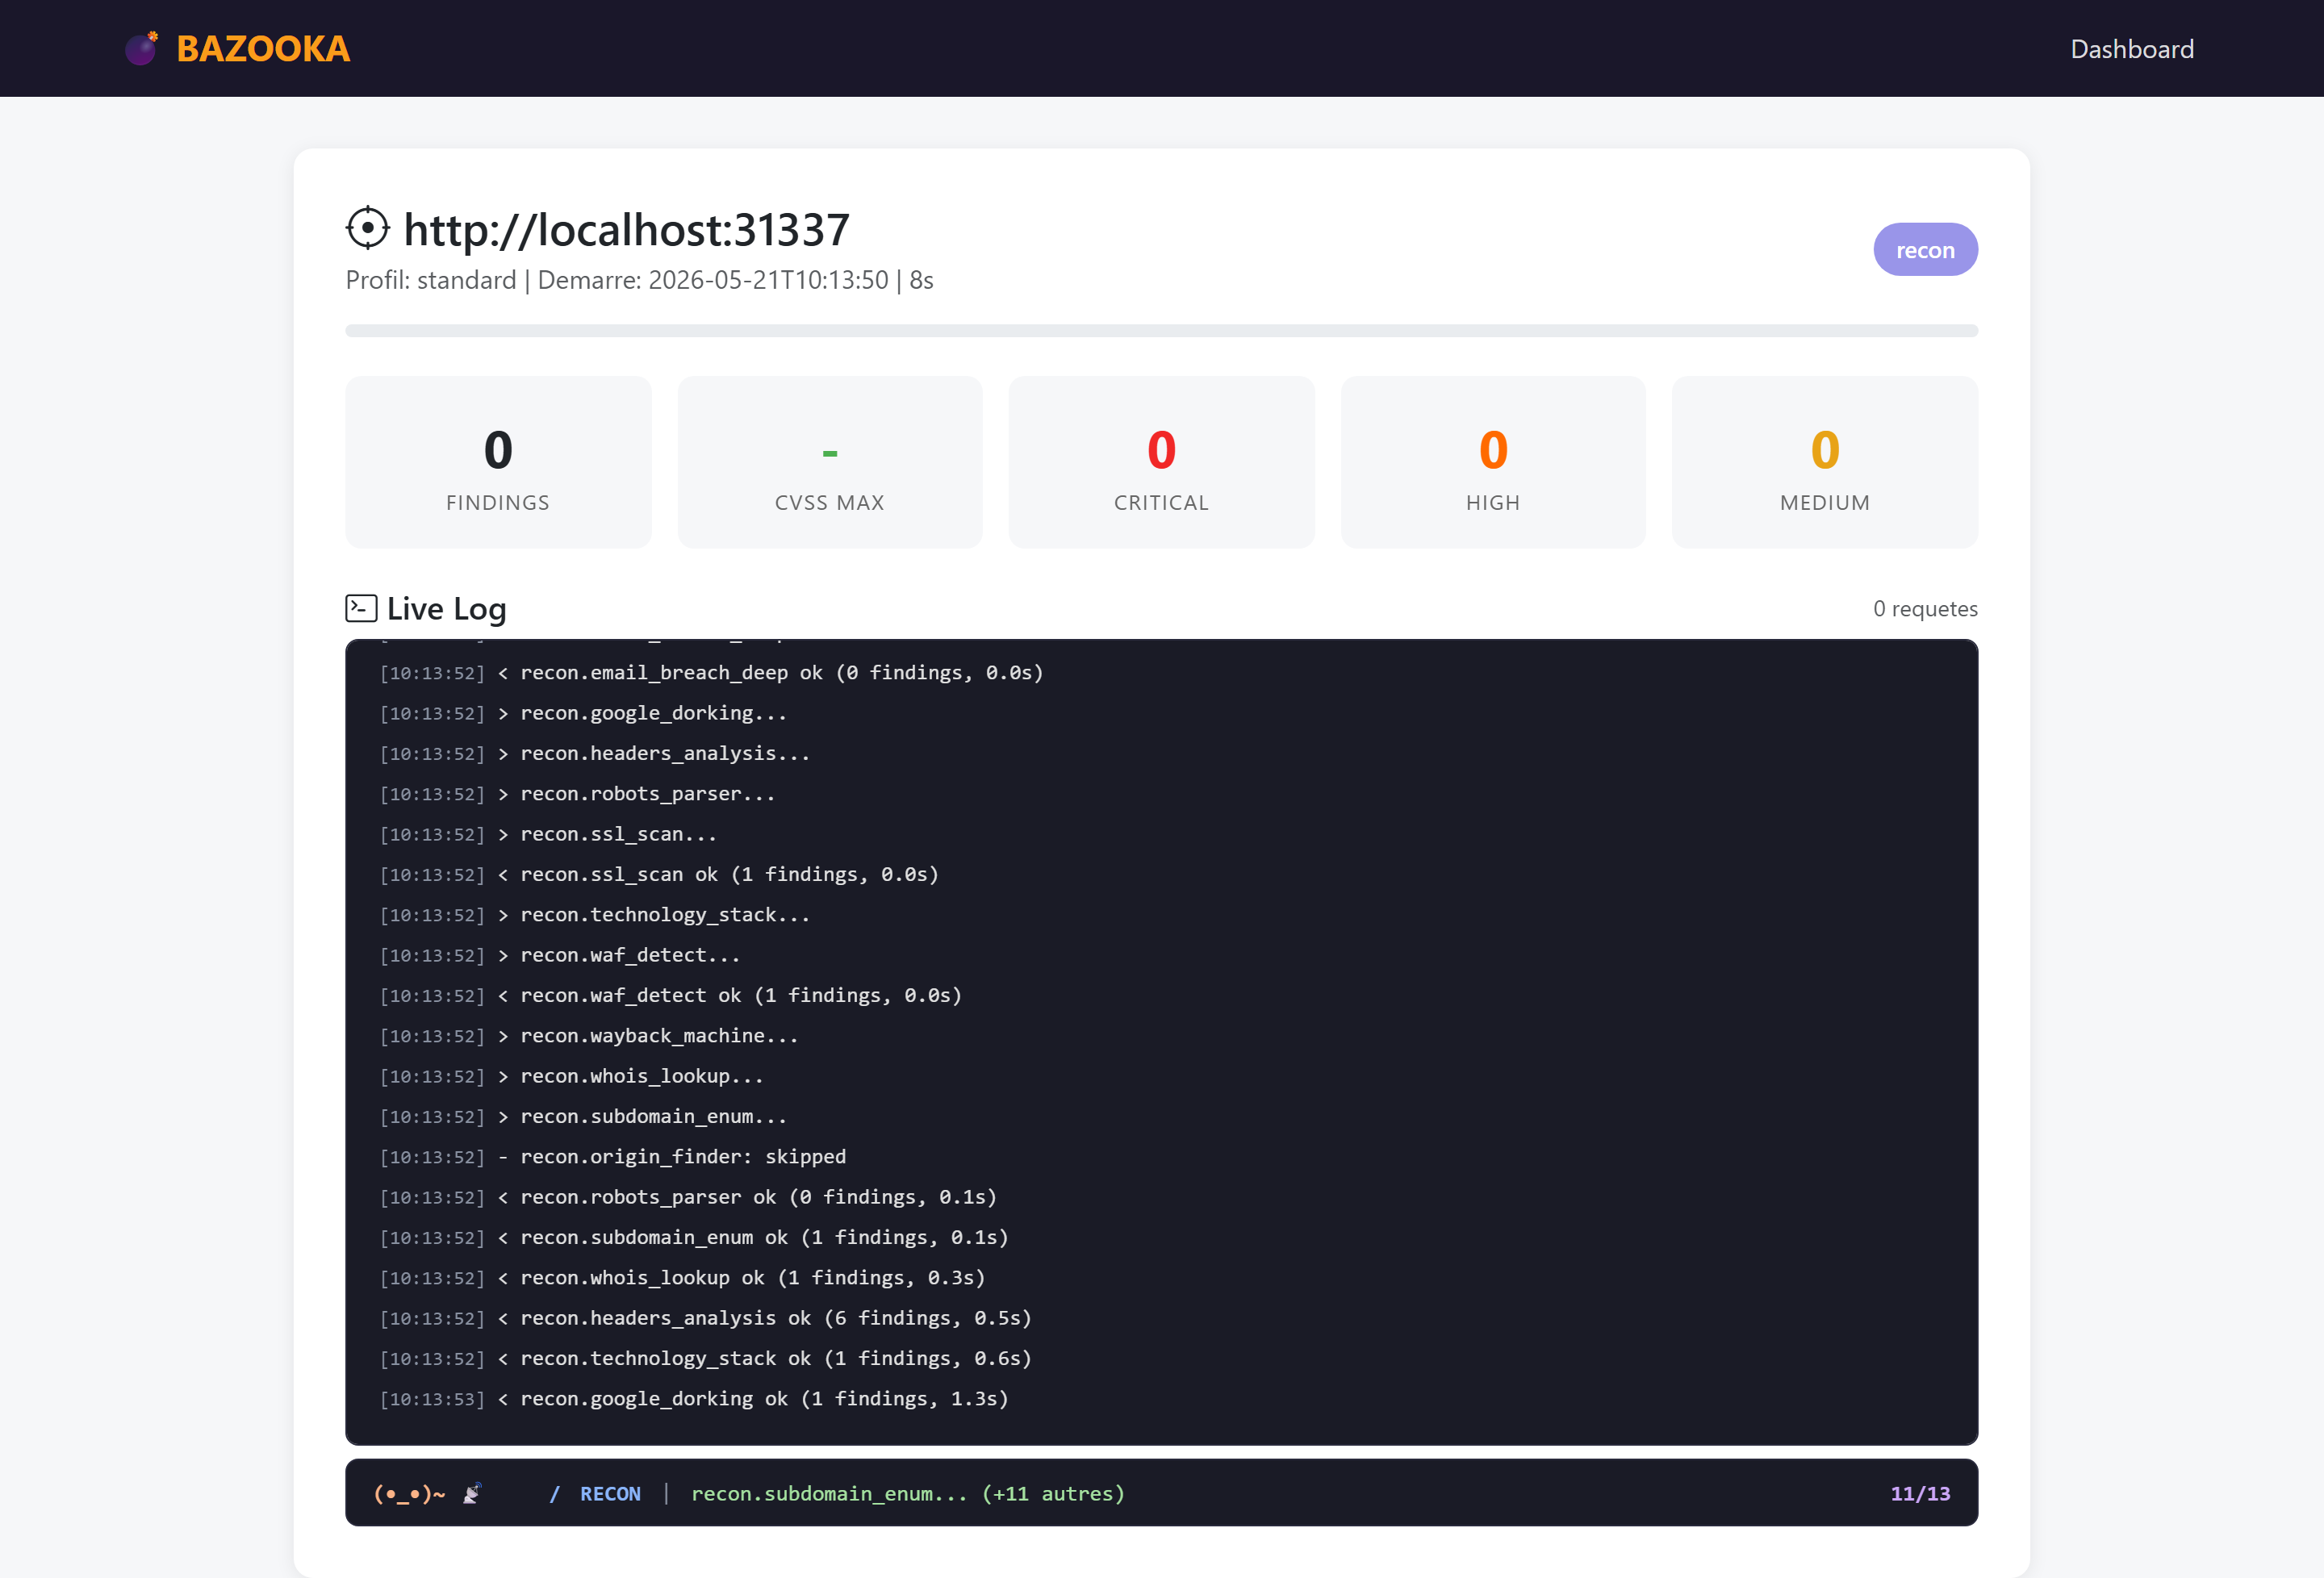
Task: Select the recon.google_dorking... start log line
Action: click(x=583, y=713)
